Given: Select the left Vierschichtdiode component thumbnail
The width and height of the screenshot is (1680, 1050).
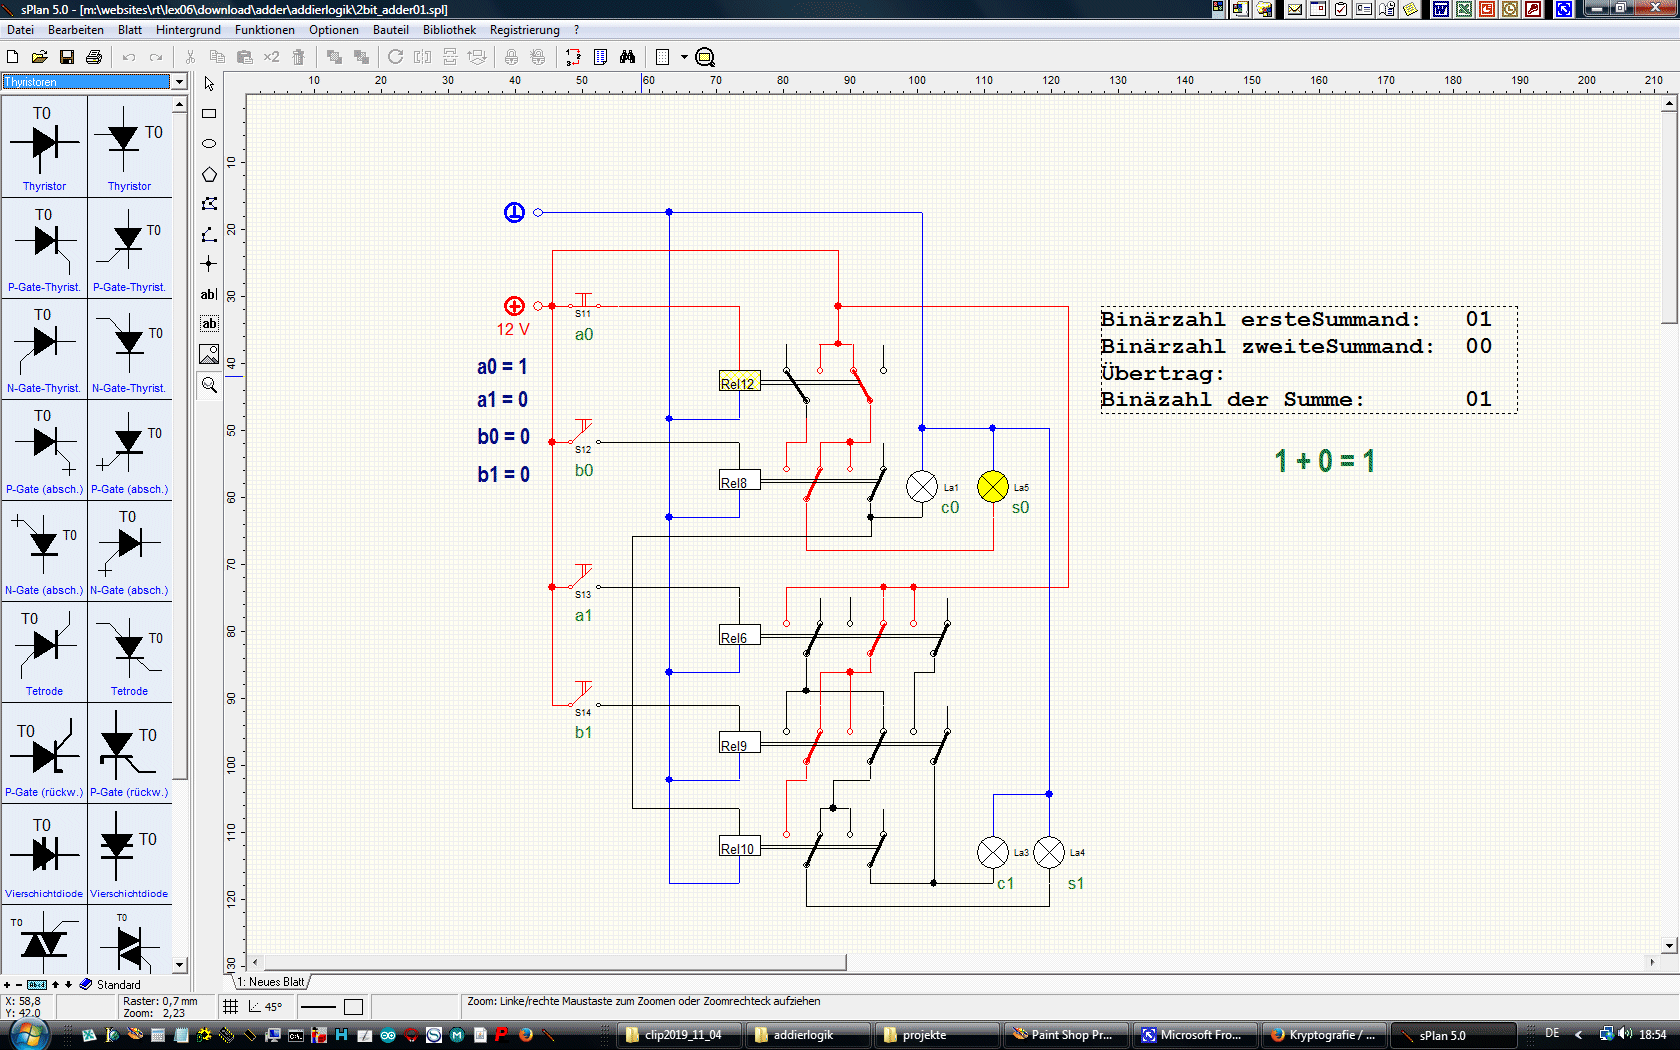Looking at the screenshot, I should (x=44, y=854).
